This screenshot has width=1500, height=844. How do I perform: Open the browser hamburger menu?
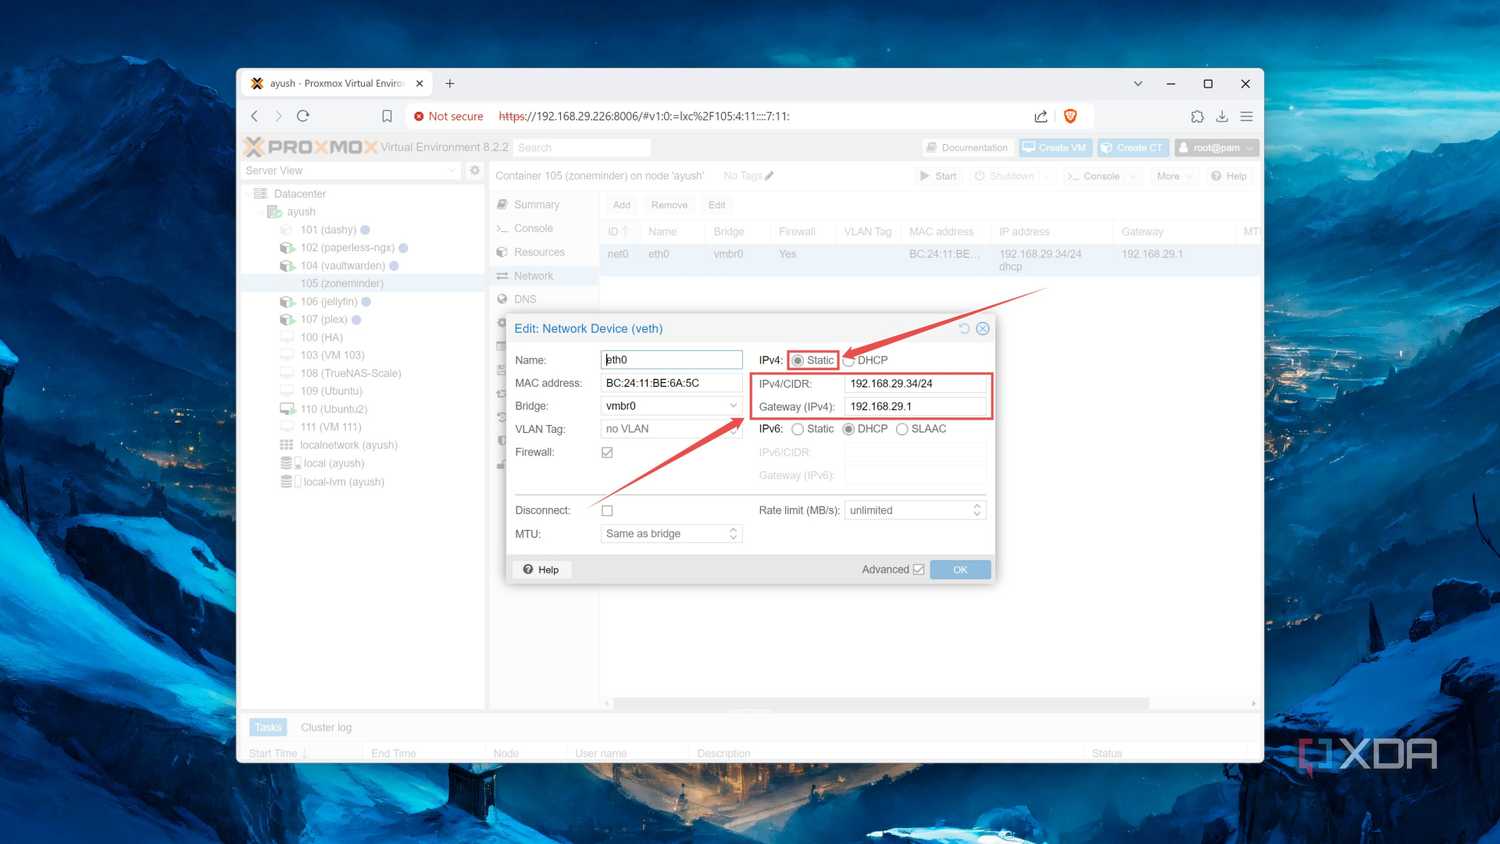click(x=1246, y=116)
